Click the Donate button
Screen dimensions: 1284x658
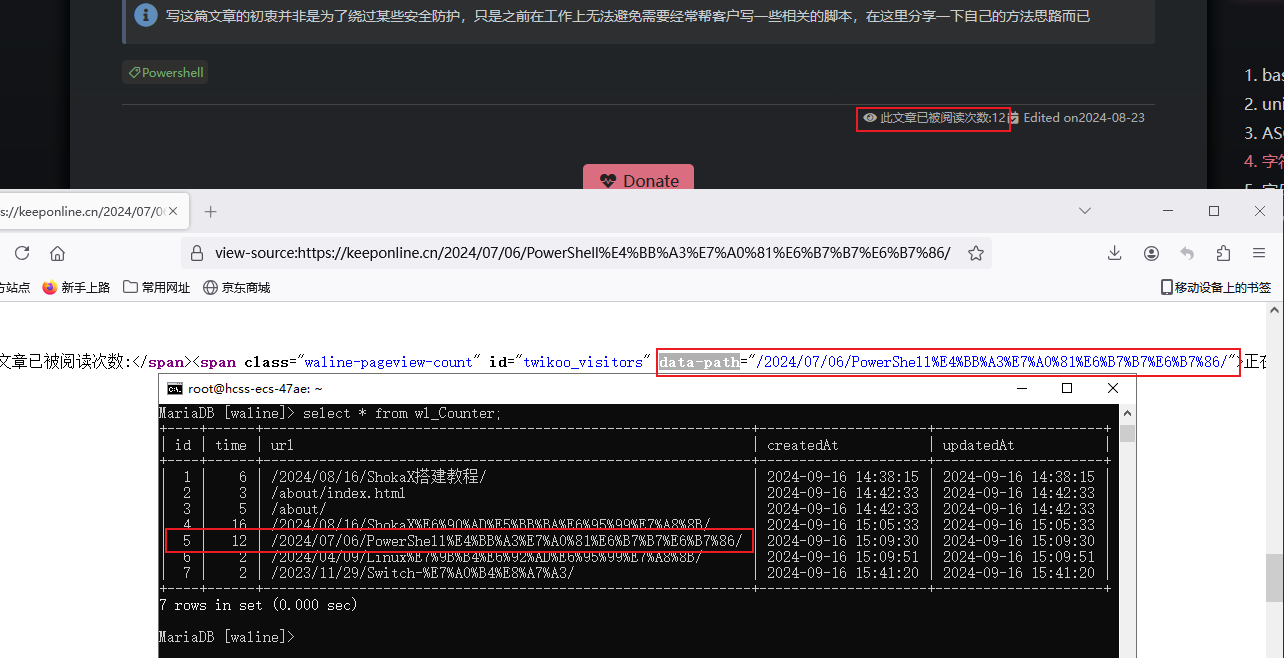point(638,181)
